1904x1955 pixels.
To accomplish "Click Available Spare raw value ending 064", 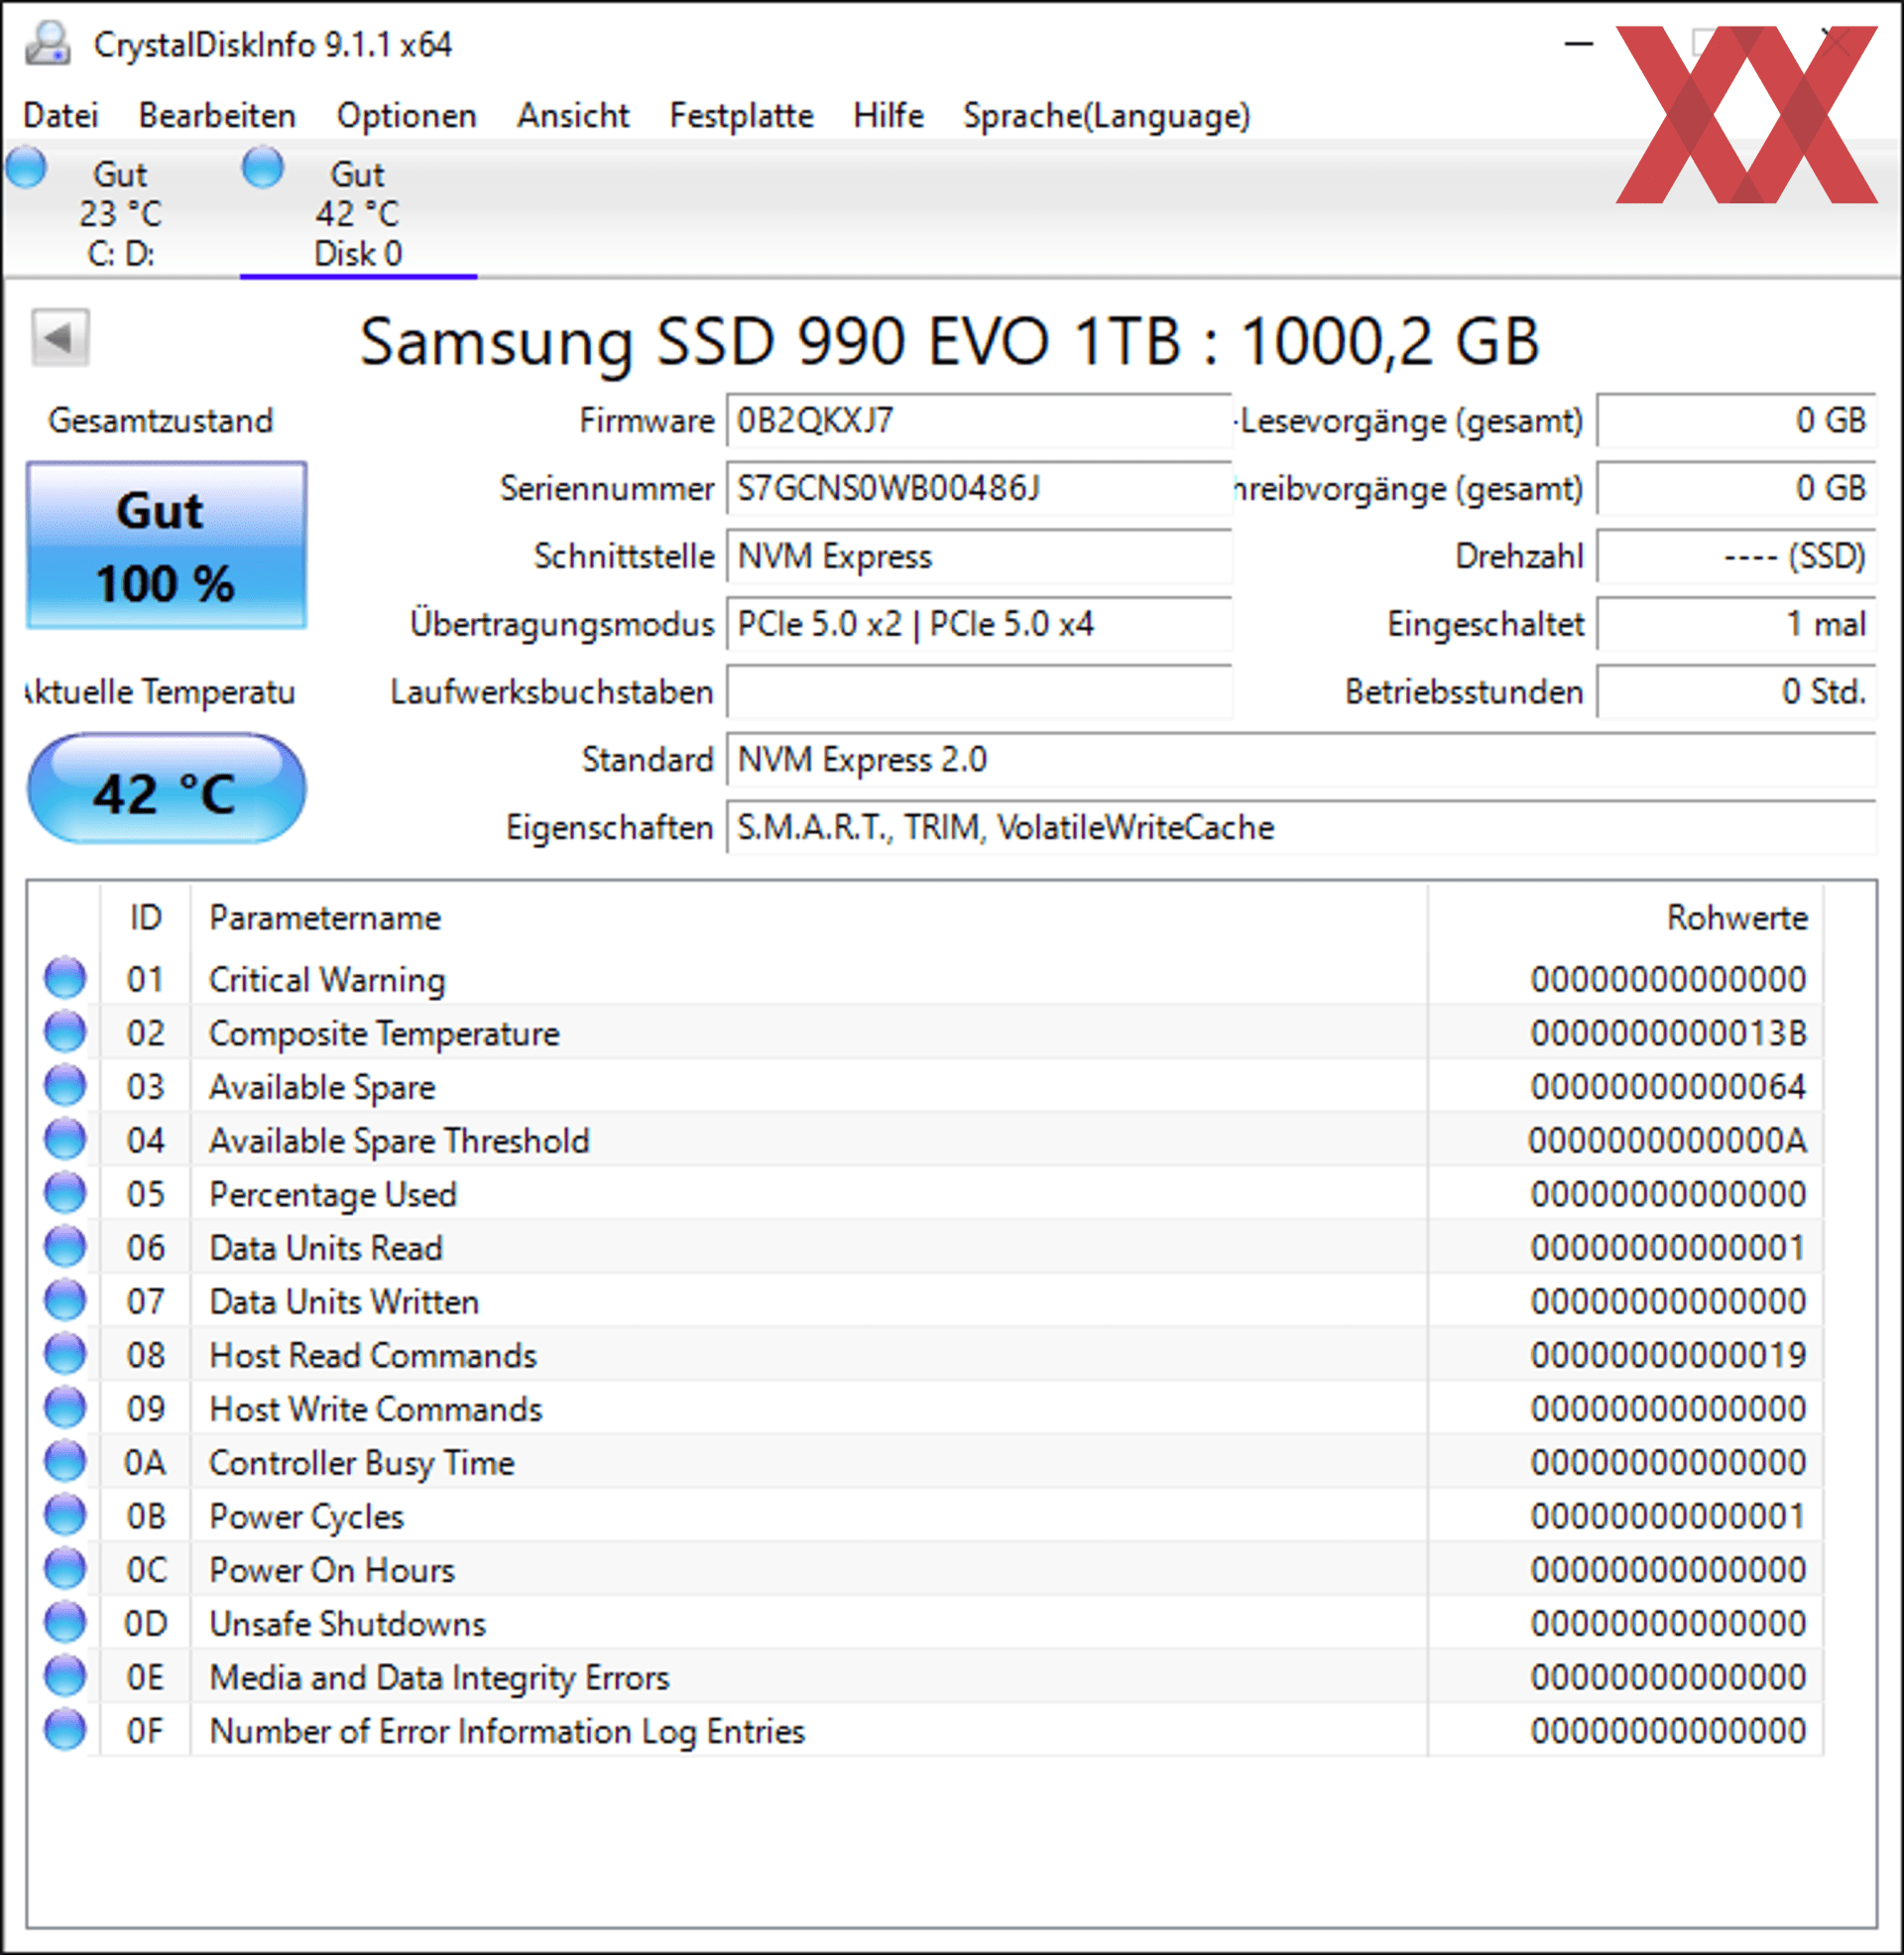I will pyautogui.click(x=1668, y=1087).
